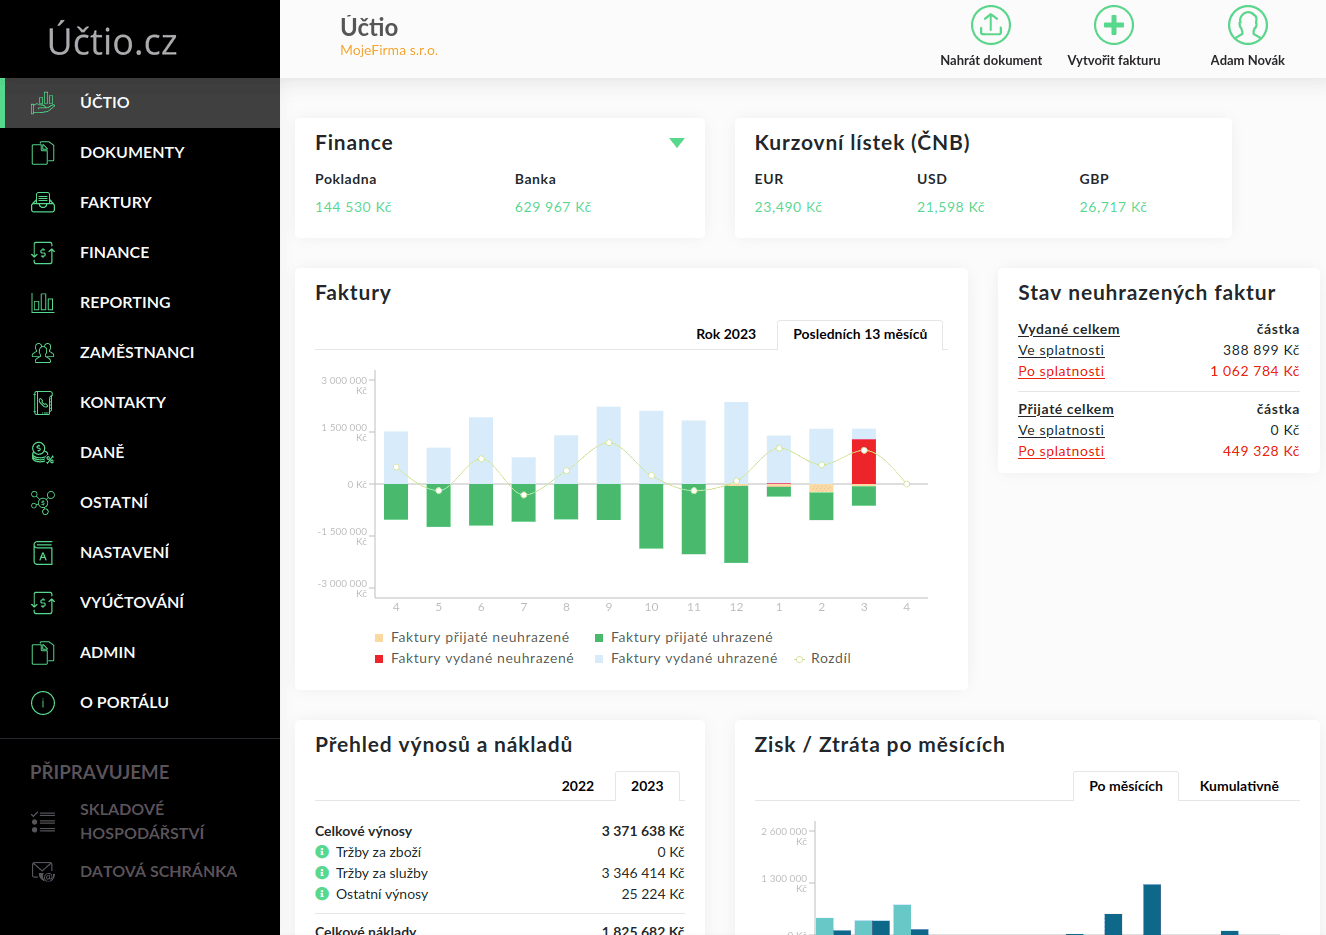
Task: Show the 2022 revenue overview tab
Action: click(x=577, y=786)
